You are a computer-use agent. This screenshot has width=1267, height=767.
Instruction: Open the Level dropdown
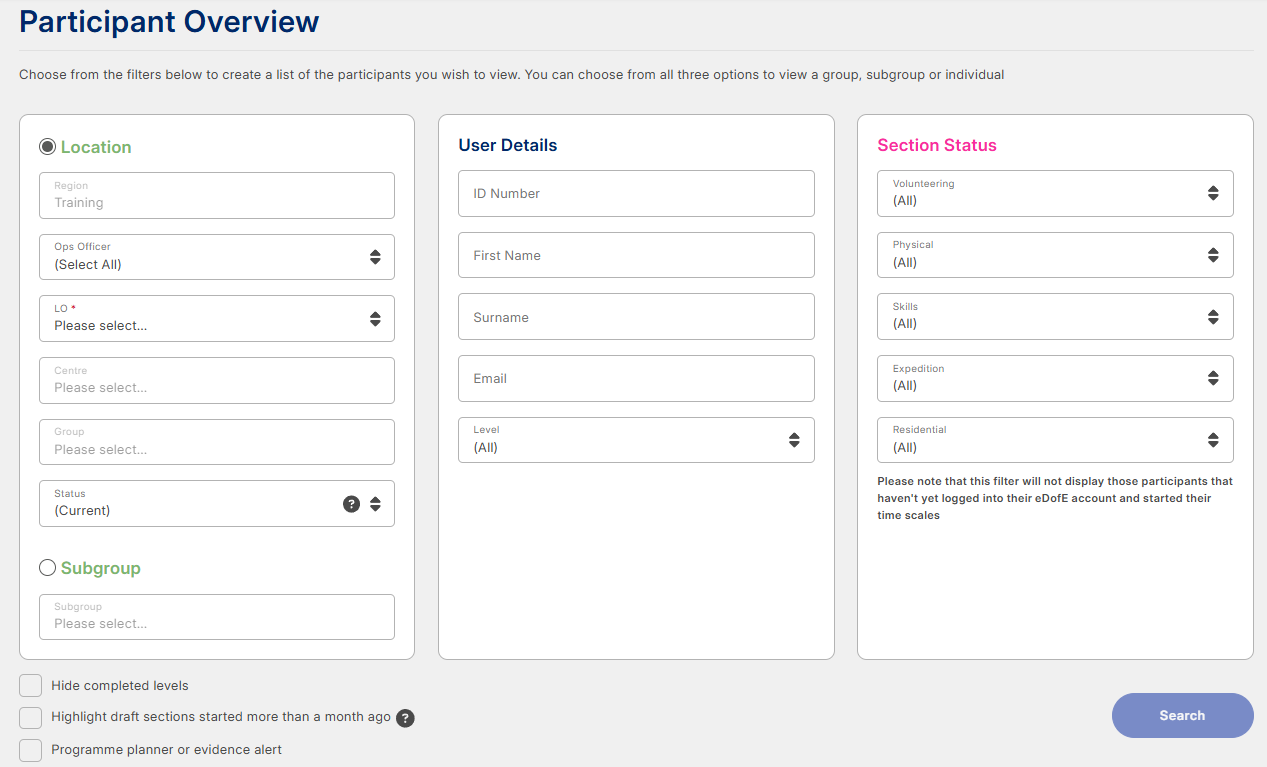[x=636, y=440]
